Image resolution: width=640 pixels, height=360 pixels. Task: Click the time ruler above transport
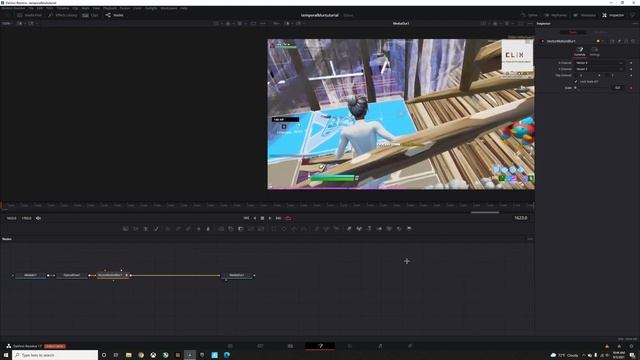point(267,205)
